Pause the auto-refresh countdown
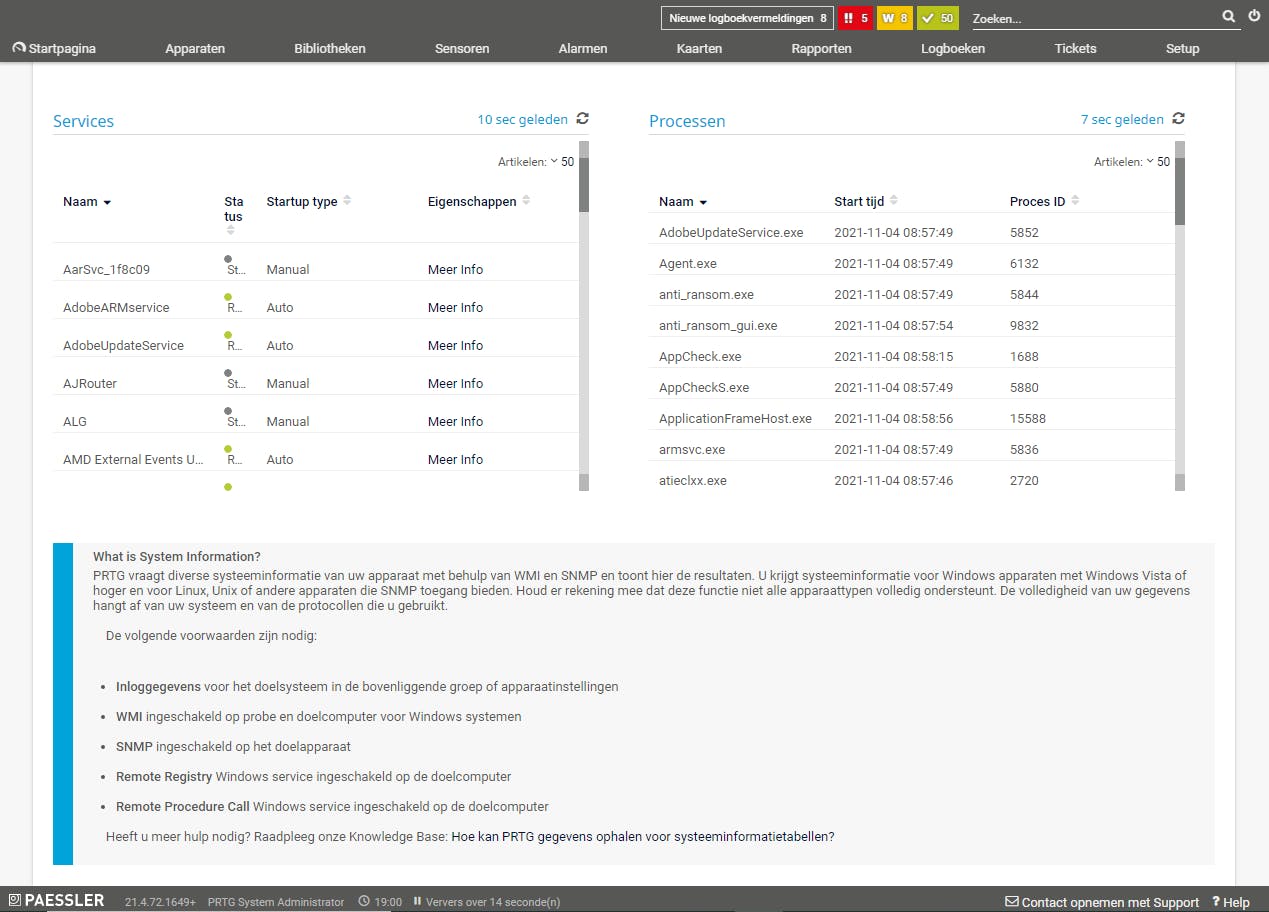This screenshot has width=1269, height=912. (x=417, y=902)
